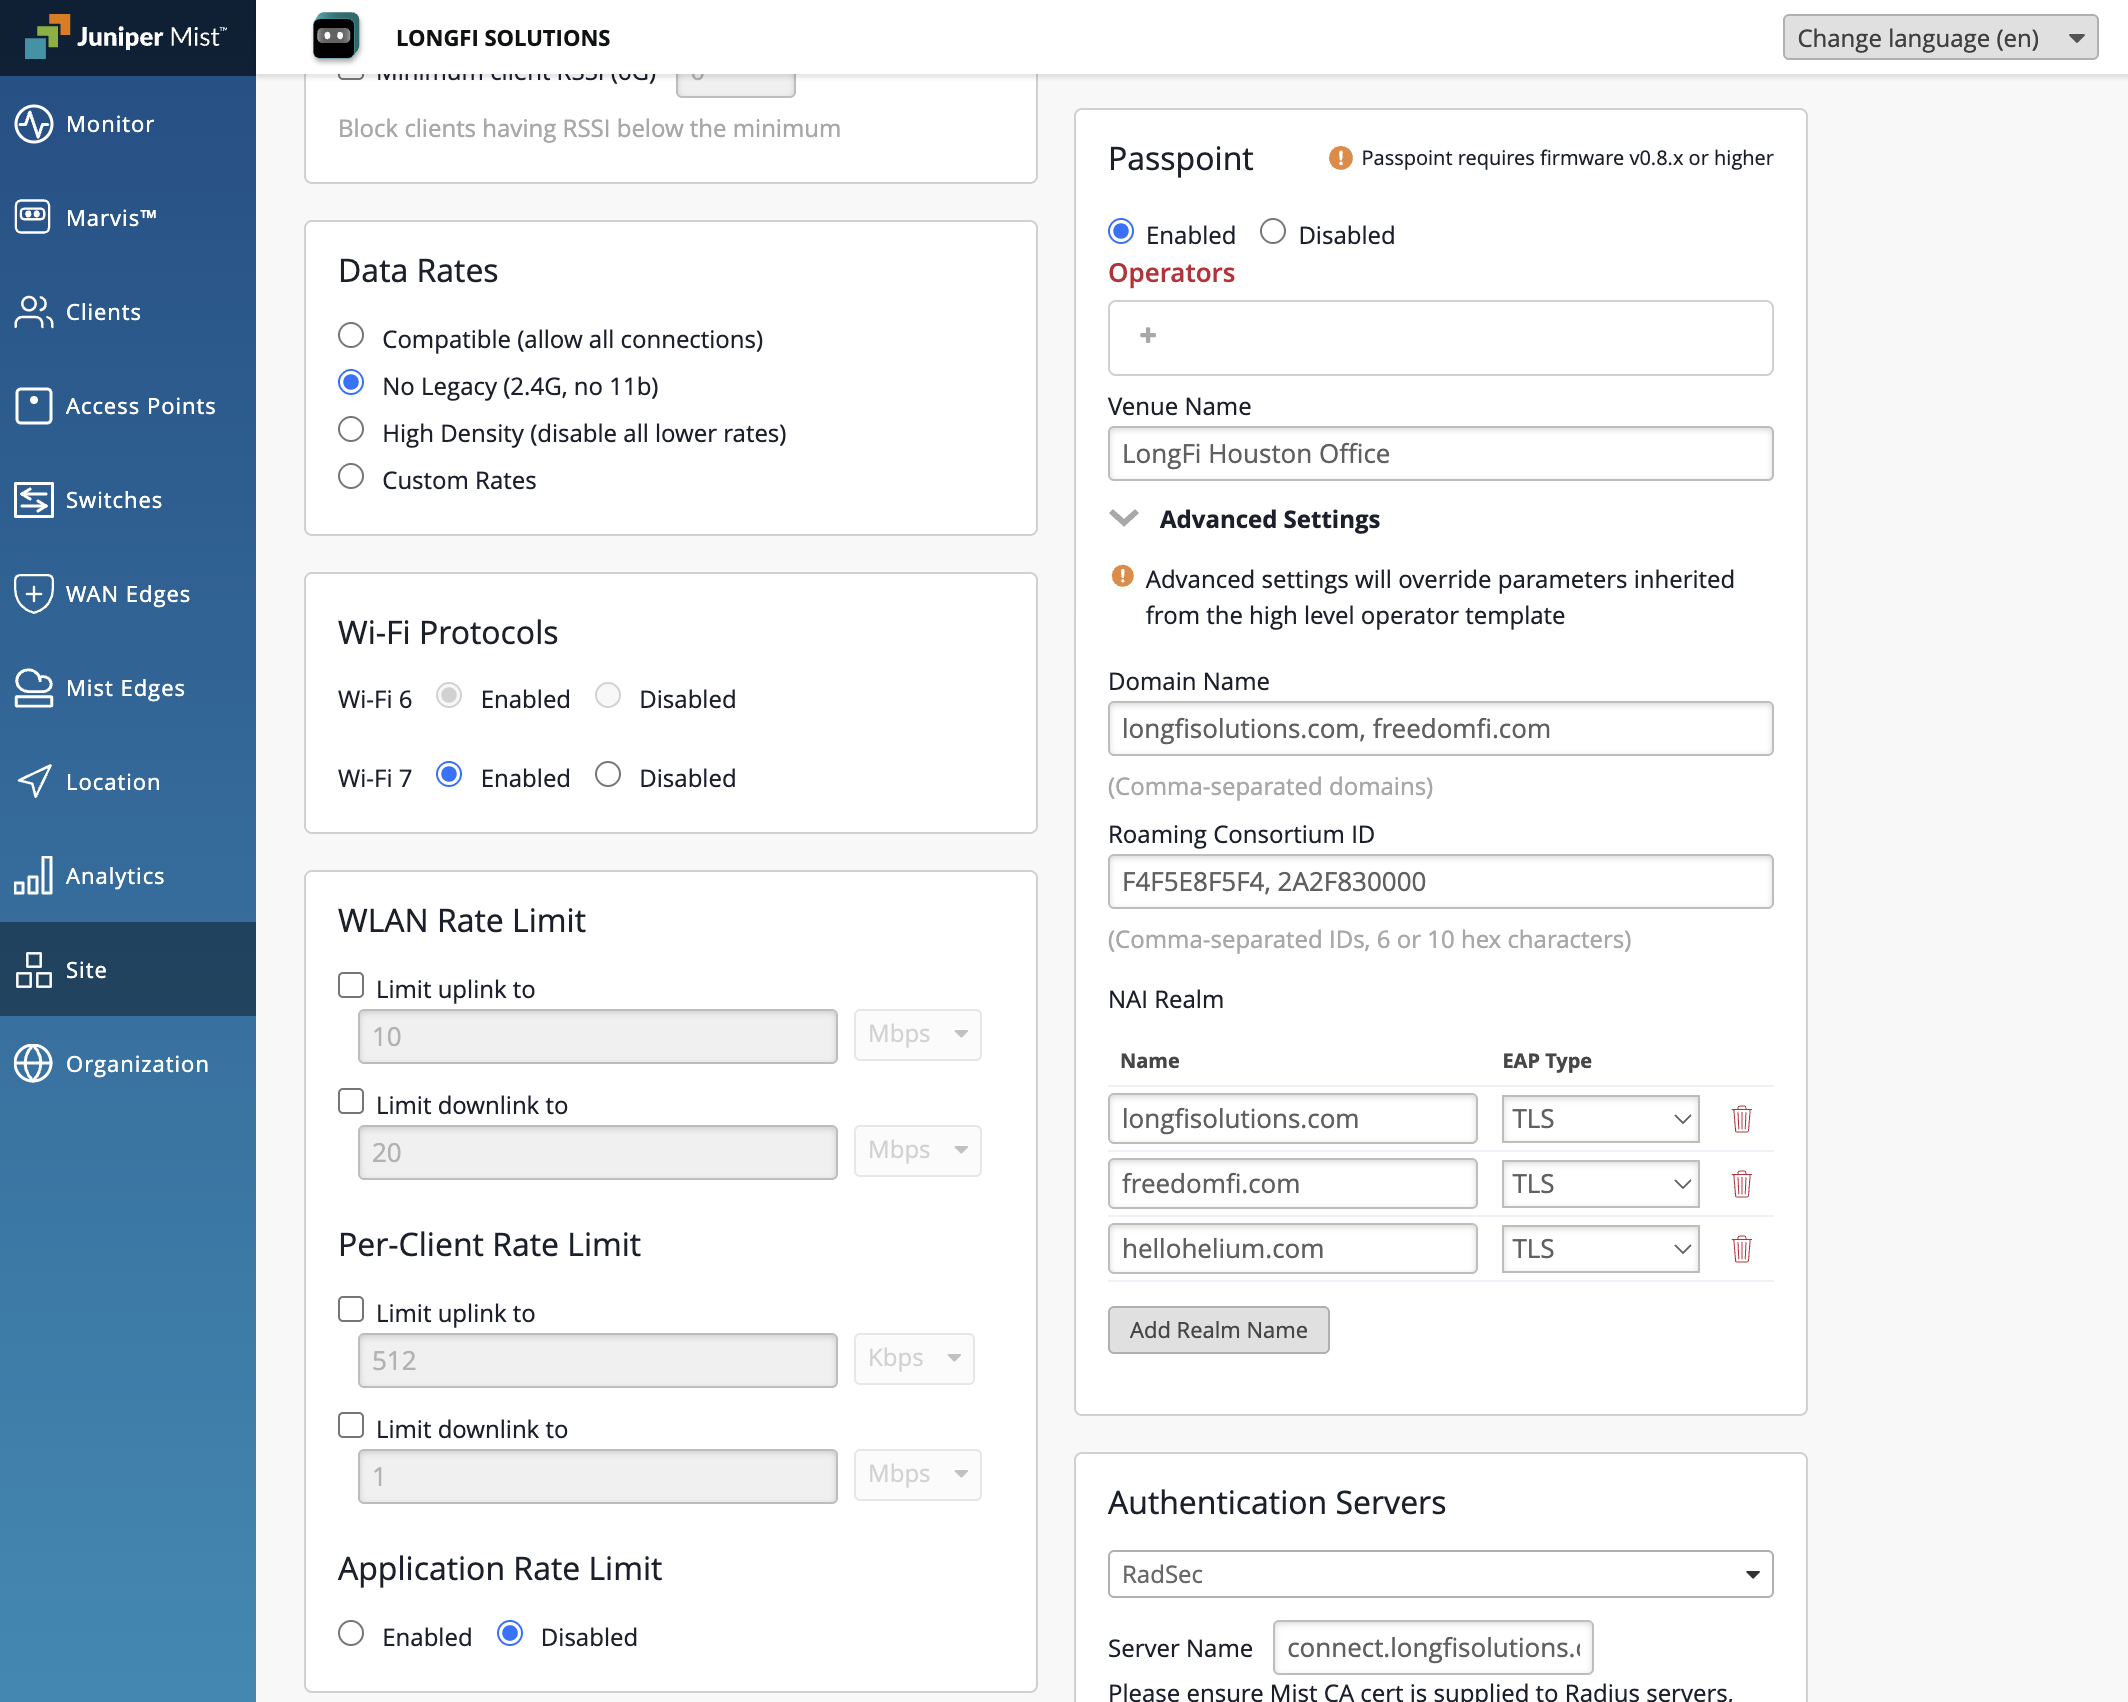Click the hellohelium.com realm name field
2128x1702 pixels.
pos(1292,1249)
